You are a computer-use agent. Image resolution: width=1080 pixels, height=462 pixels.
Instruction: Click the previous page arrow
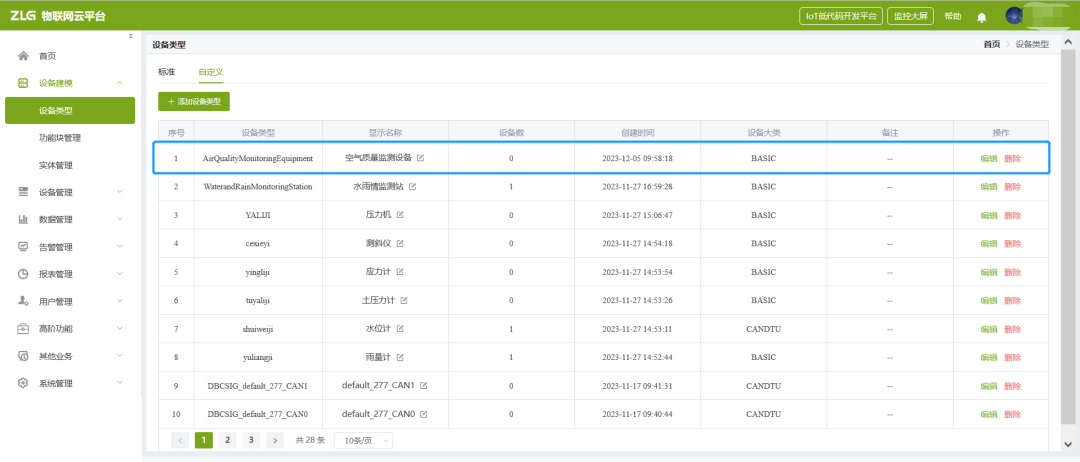tap(180, 440)
